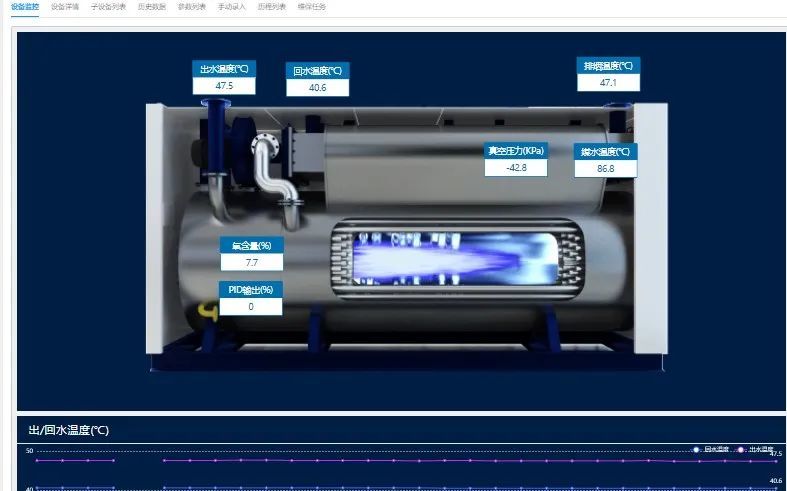Click the PID输出 value box

click(250, 307)
